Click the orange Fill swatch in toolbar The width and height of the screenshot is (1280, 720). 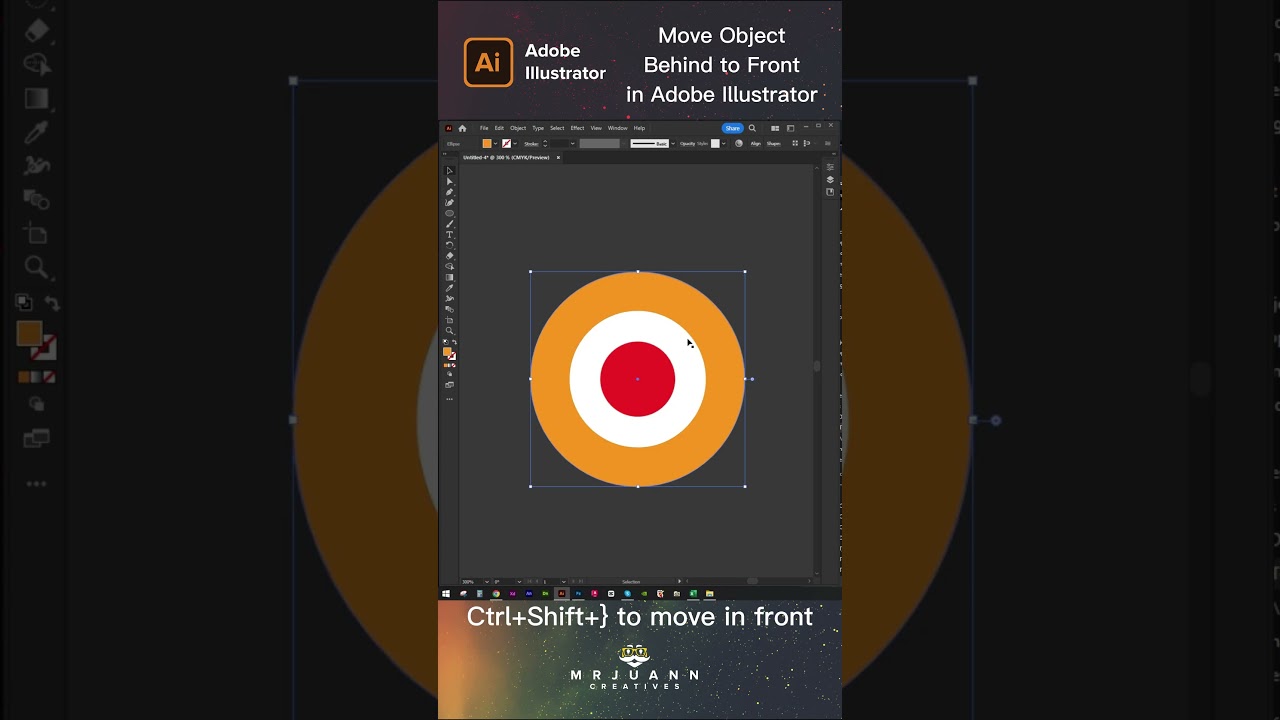pos(447,351)
